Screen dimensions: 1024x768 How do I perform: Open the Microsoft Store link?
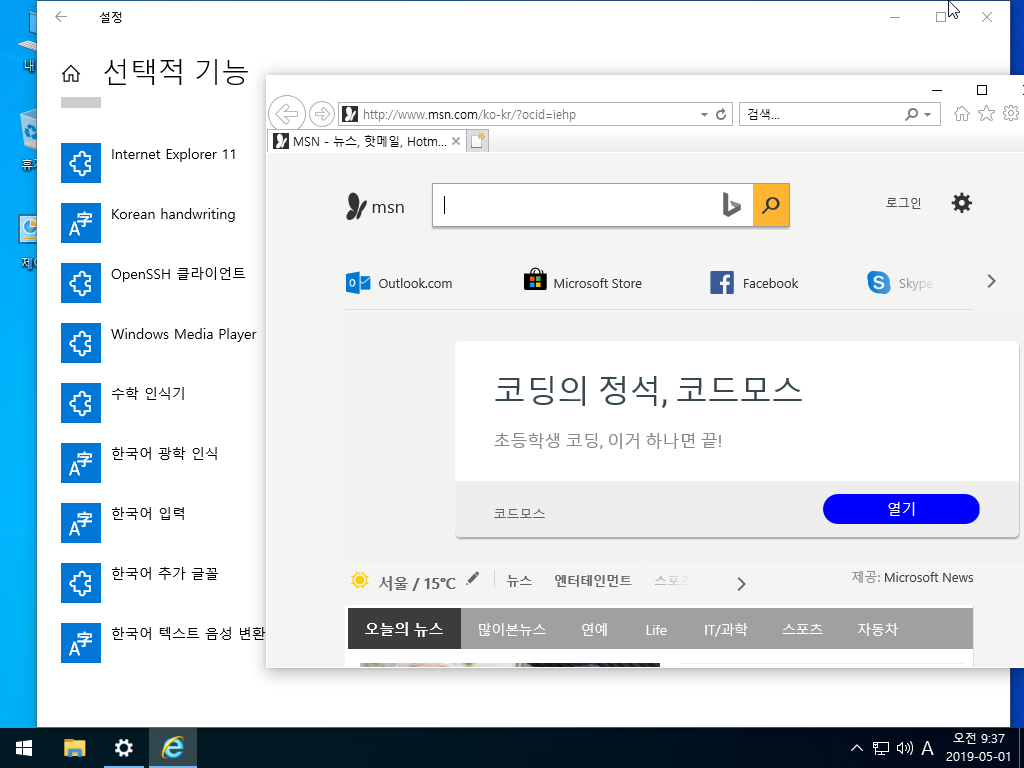(583, 281)
